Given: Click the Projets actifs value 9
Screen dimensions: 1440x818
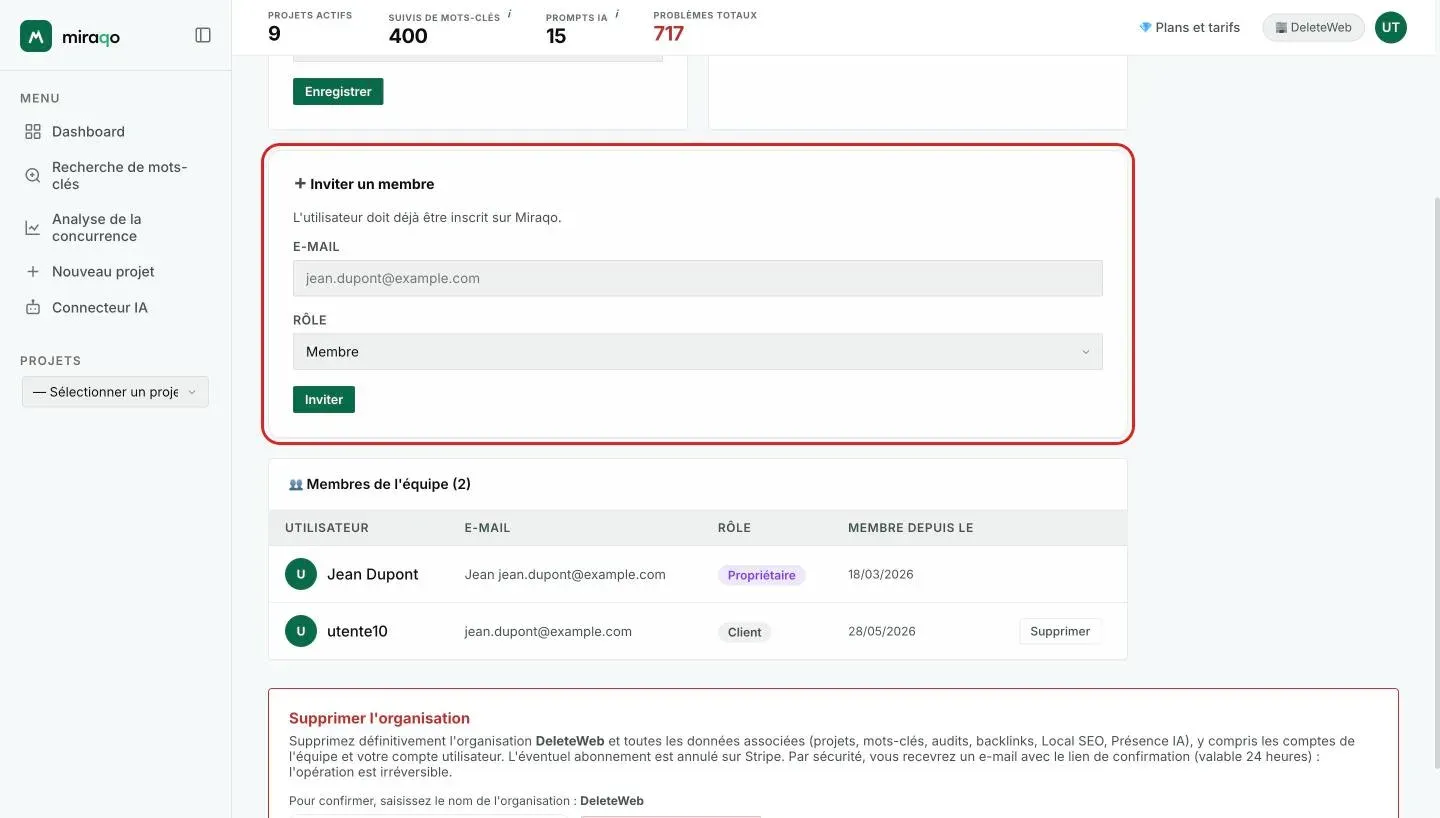Looking at the screenshot, I should [274, 33].
